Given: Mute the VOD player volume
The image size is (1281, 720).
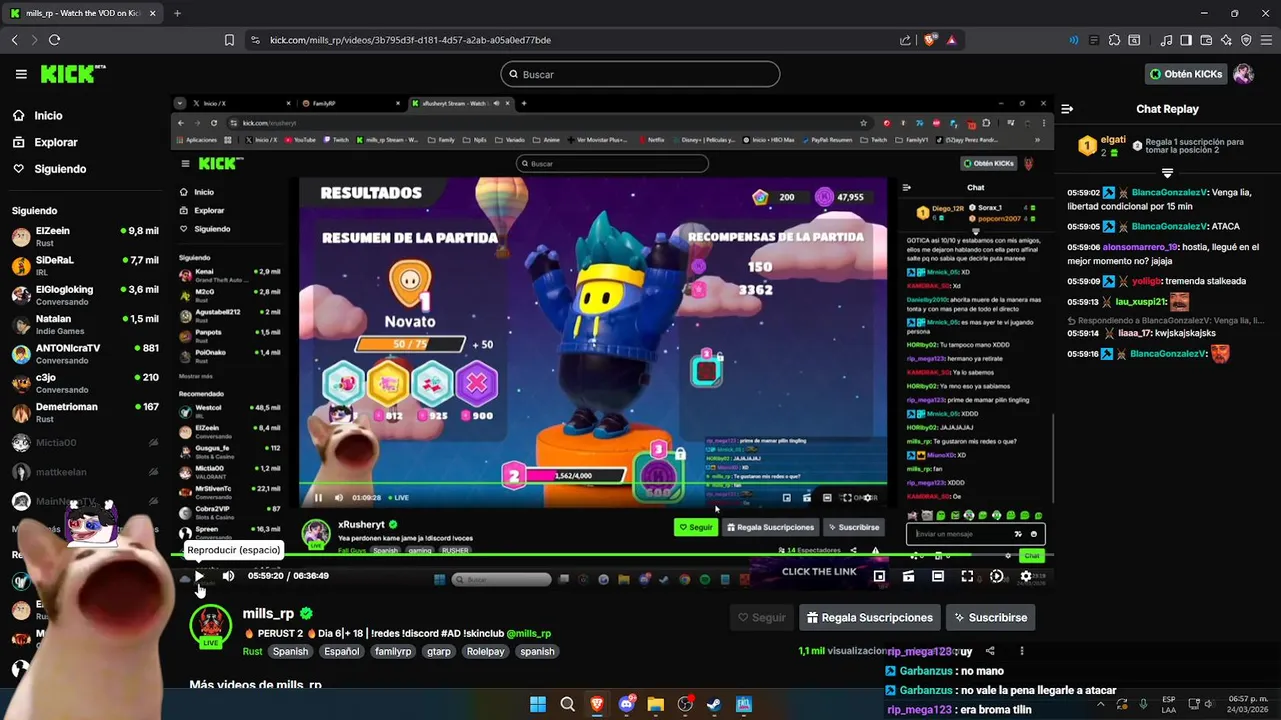Looking at the screenshot, I should tap(228, 576).
